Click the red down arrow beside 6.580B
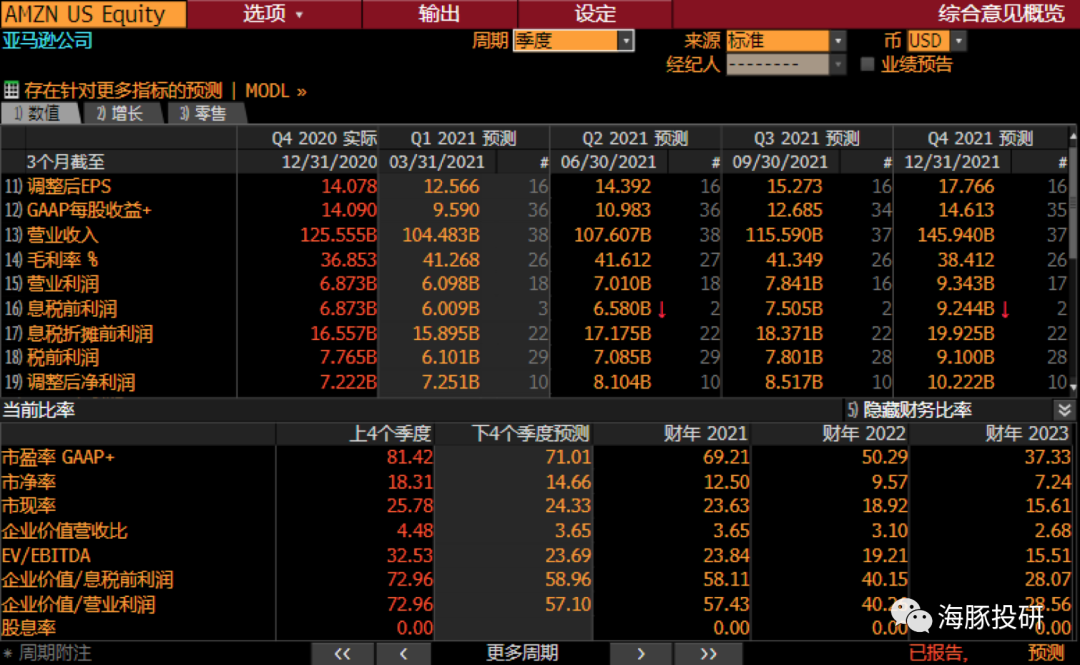The height and width of the screenshot is (665, 1080). 662,309
